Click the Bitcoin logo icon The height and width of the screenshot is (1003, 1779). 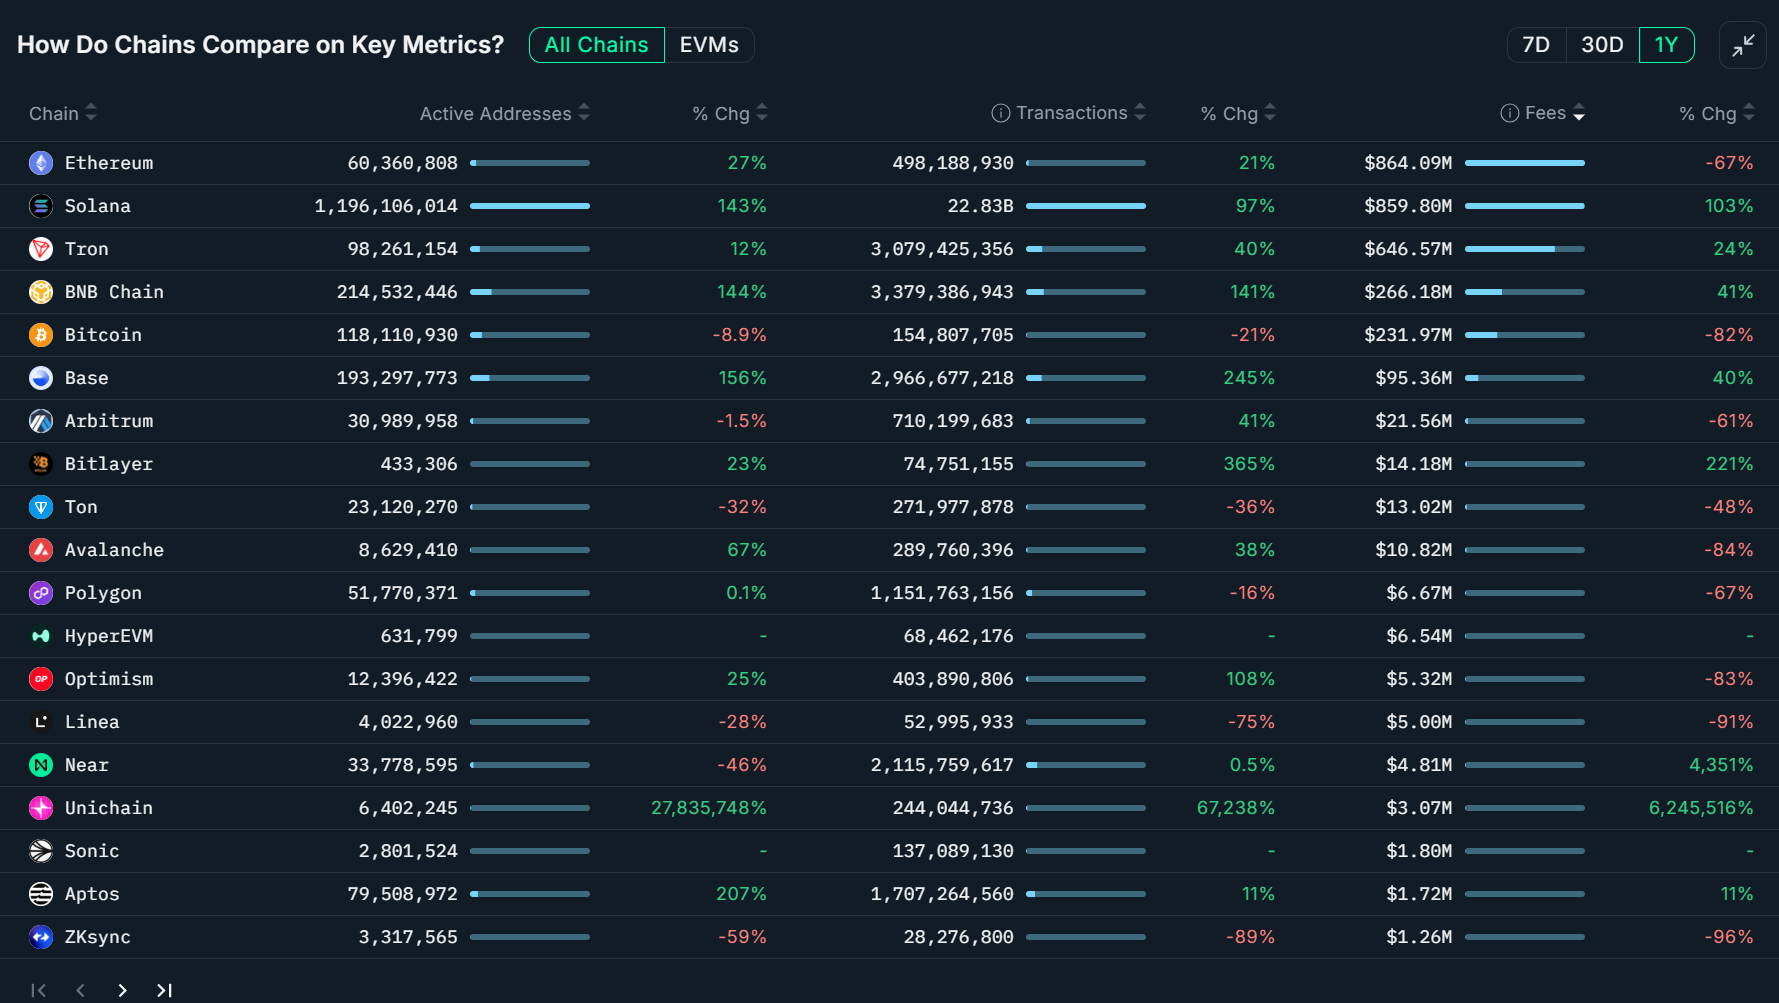point(41,335)
